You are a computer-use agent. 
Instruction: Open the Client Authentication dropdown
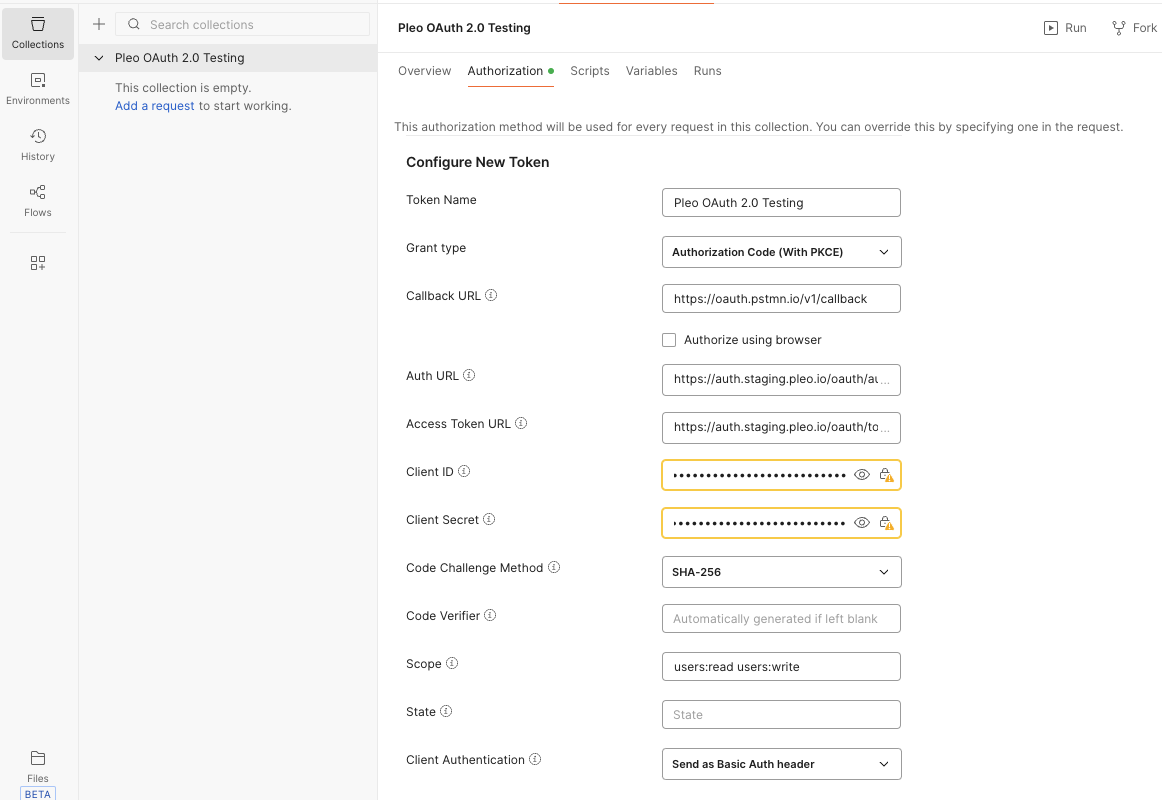click(781, 764)
